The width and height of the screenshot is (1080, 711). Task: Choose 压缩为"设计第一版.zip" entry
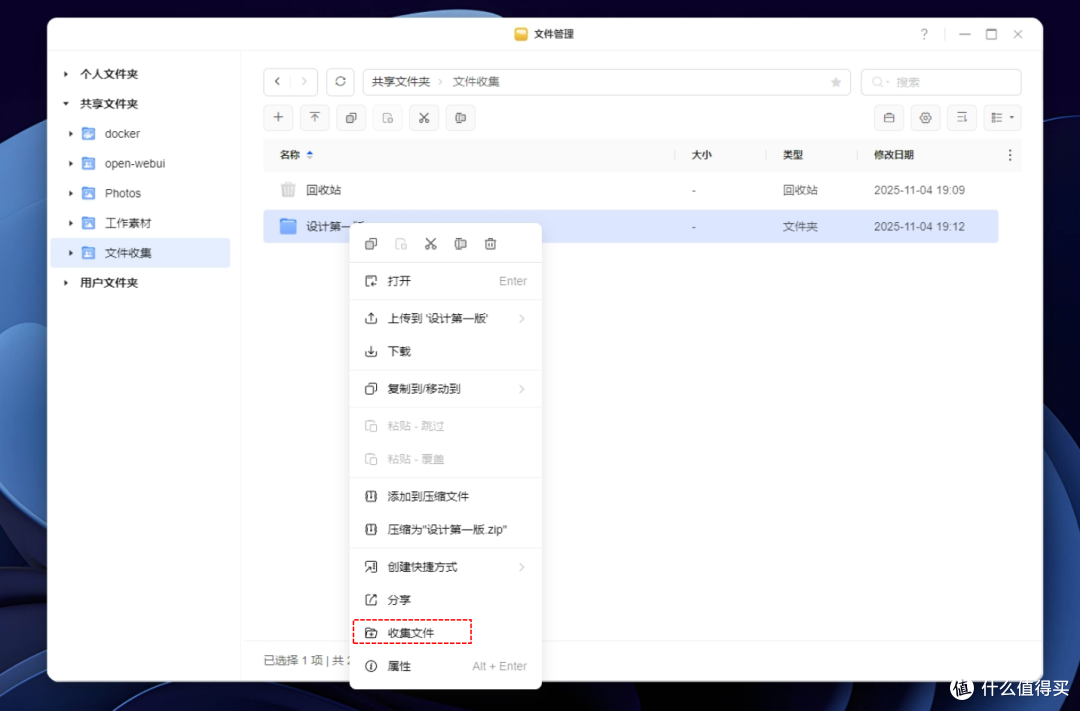(446, 529)
